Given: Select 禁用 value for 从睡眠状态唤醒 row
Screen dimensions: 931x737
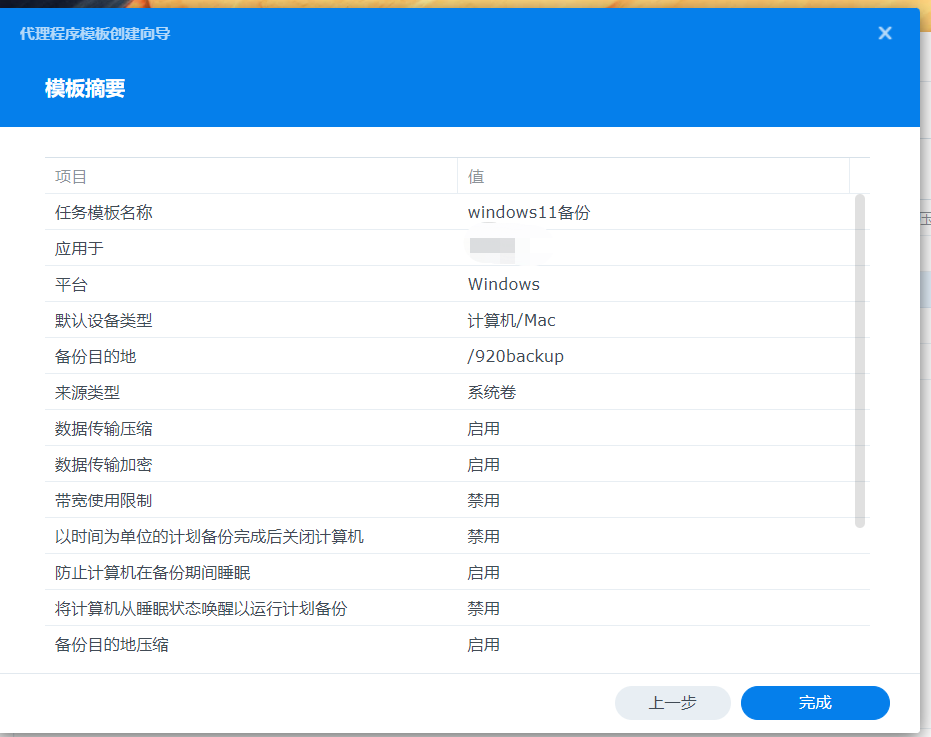Looking at the screenshot, I should coord(483,609).
